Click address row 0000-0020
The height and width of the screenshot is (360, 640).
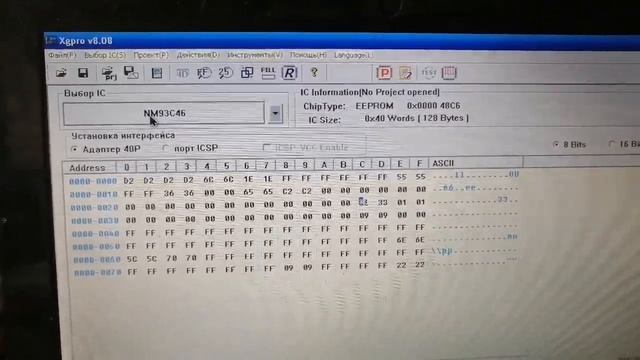(x=94, y=207)
